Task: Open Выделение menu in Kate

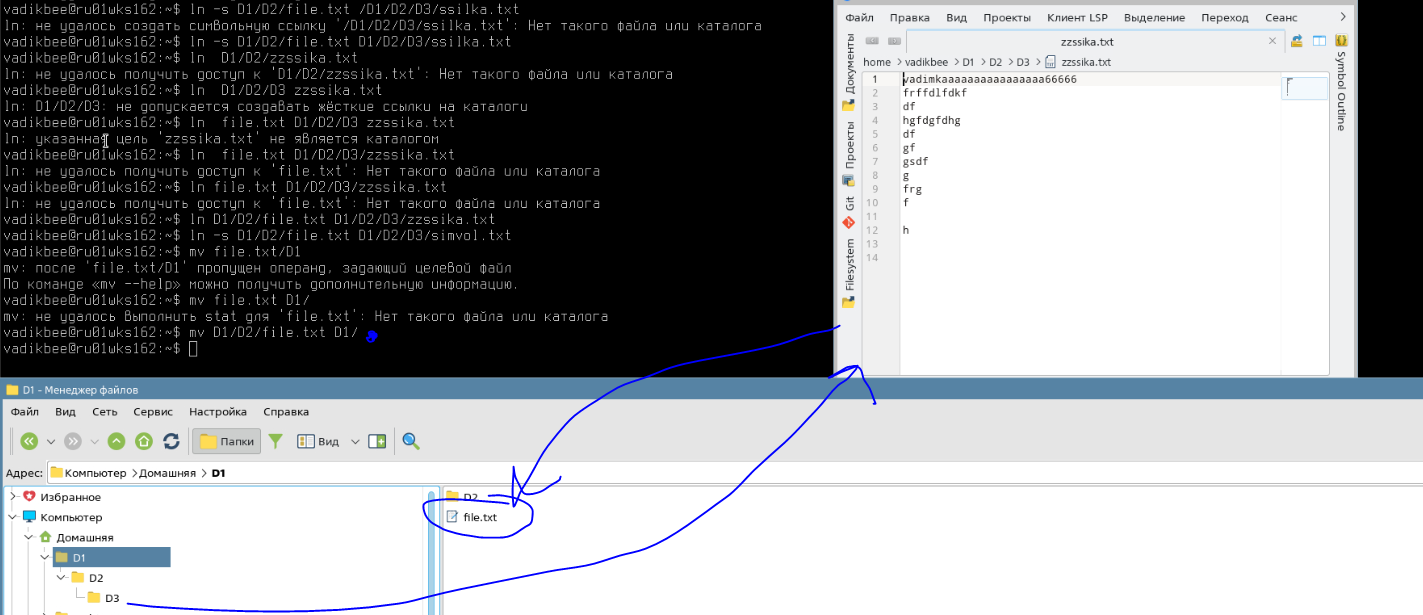Action: pos(1154,18)
